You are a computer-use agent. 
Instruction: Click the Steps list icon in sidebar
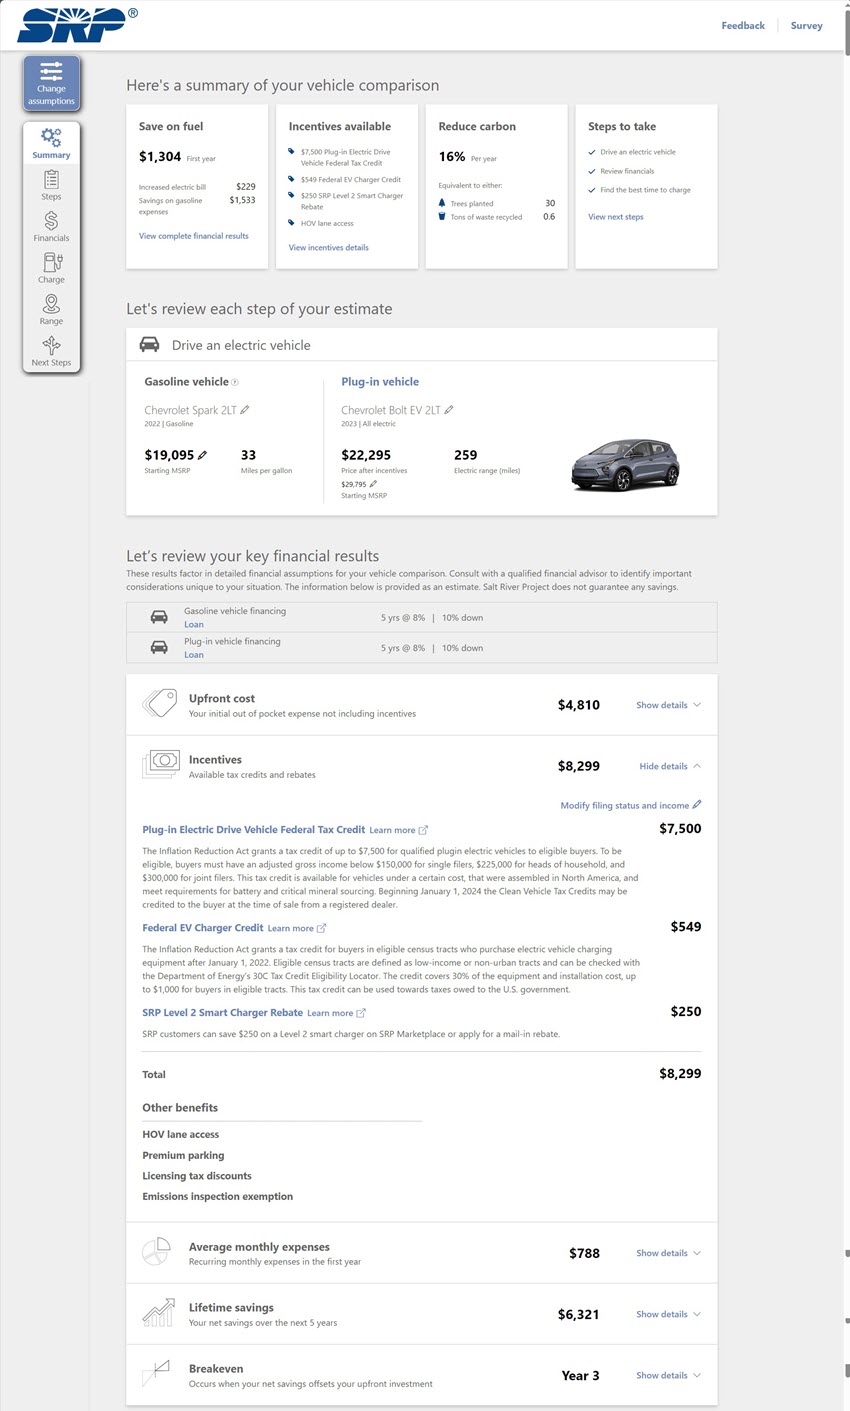pyautogui.click(x=51, y=184)
